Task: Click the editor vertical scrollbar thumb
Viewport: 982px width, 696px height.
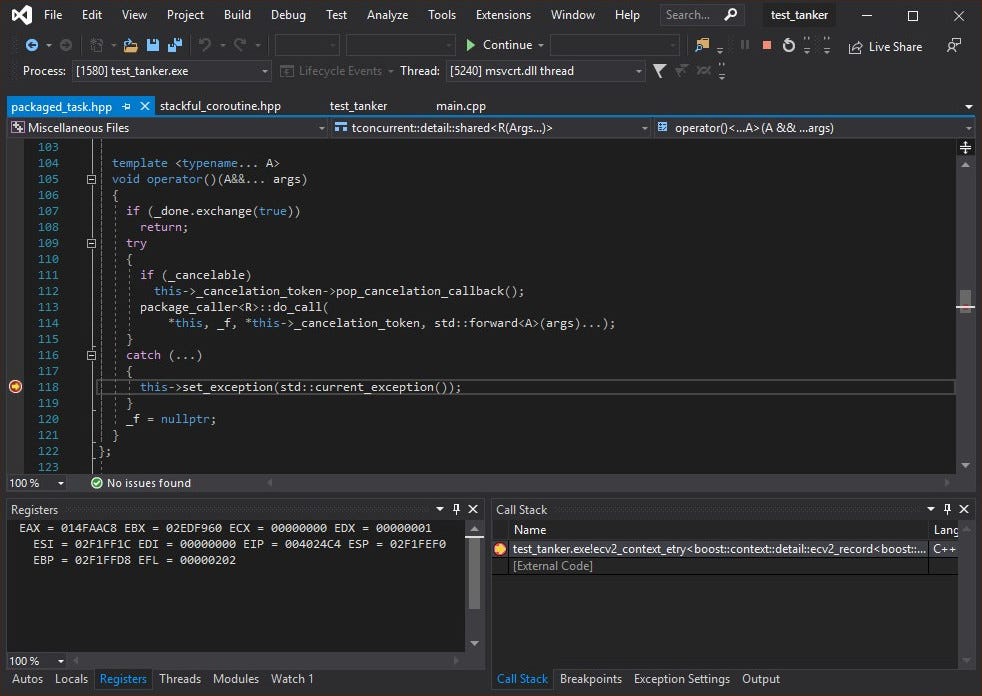Action: 965,301
